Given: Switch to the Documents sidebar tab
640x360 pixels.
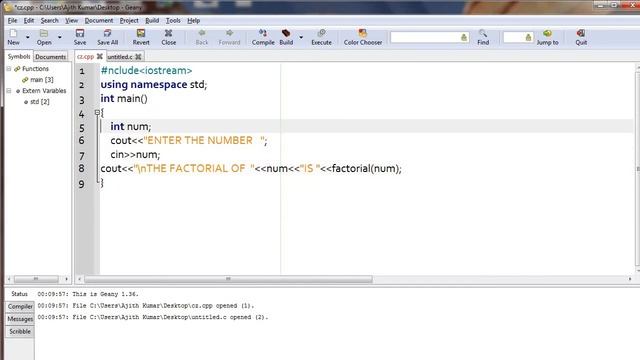Looking at the screenshot, I should (x=51, y=57).
